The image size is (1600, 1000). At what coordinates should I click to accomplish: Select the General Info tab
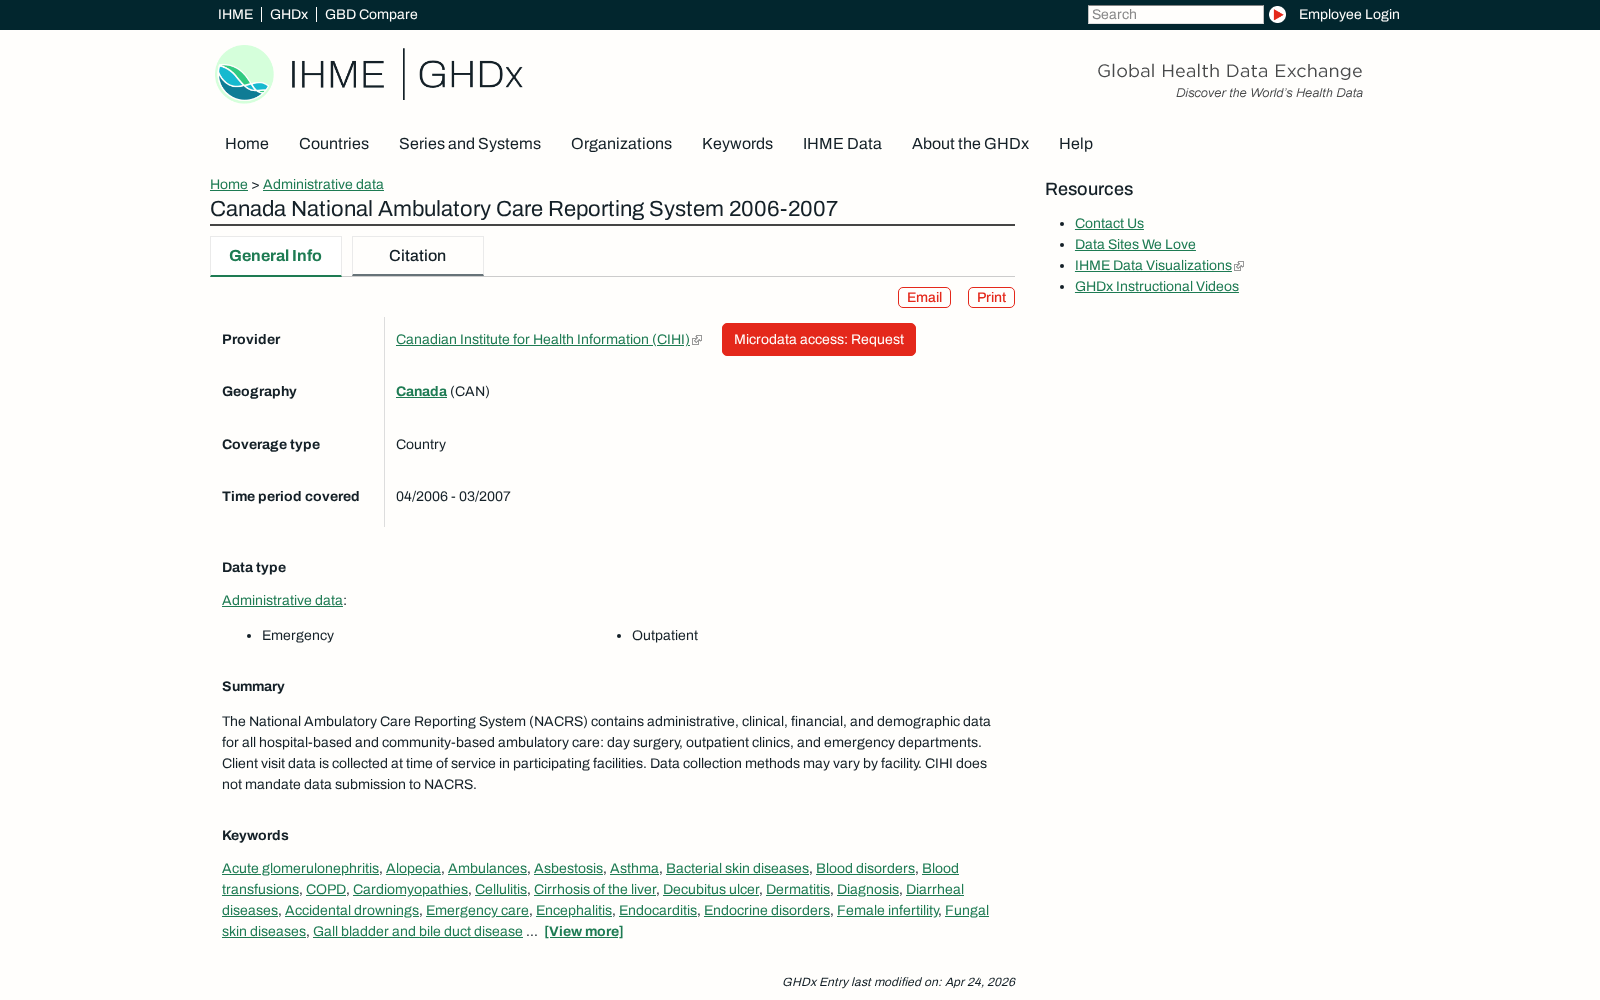coord(275,256)
